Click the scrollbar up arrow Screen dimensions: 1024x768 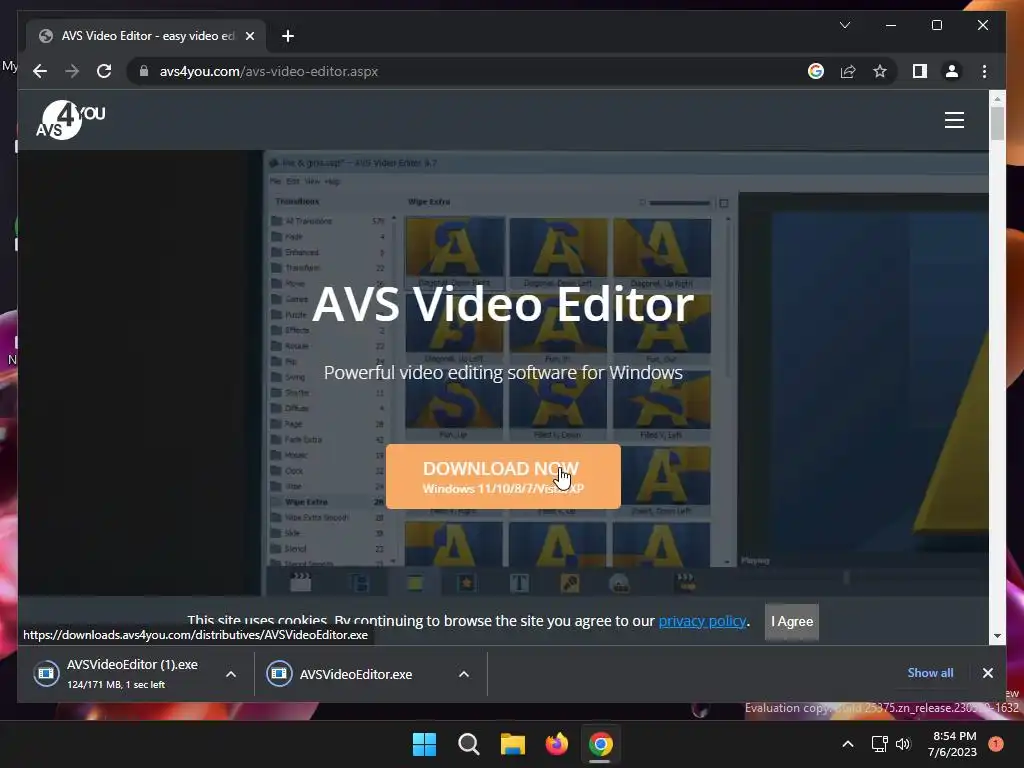997,99
